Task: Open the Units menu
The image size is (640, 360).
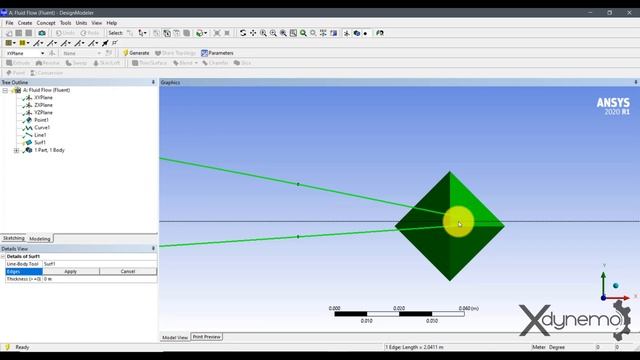Action: pyautogui.click(x=81, y=23)
